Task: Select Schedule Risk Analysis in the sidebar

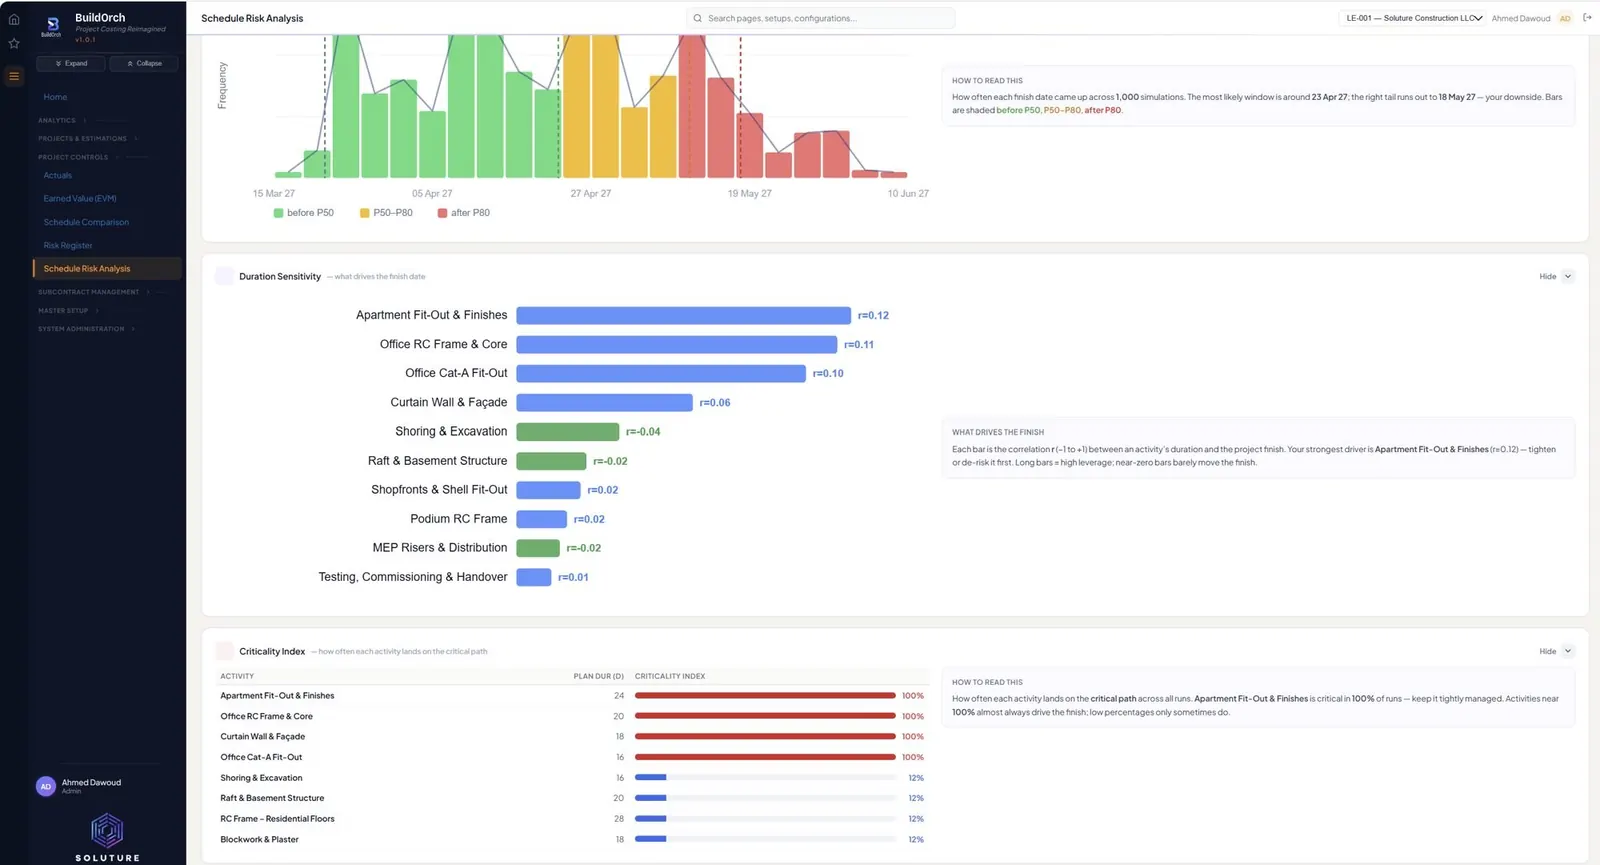Action: (x=107, y=268)
